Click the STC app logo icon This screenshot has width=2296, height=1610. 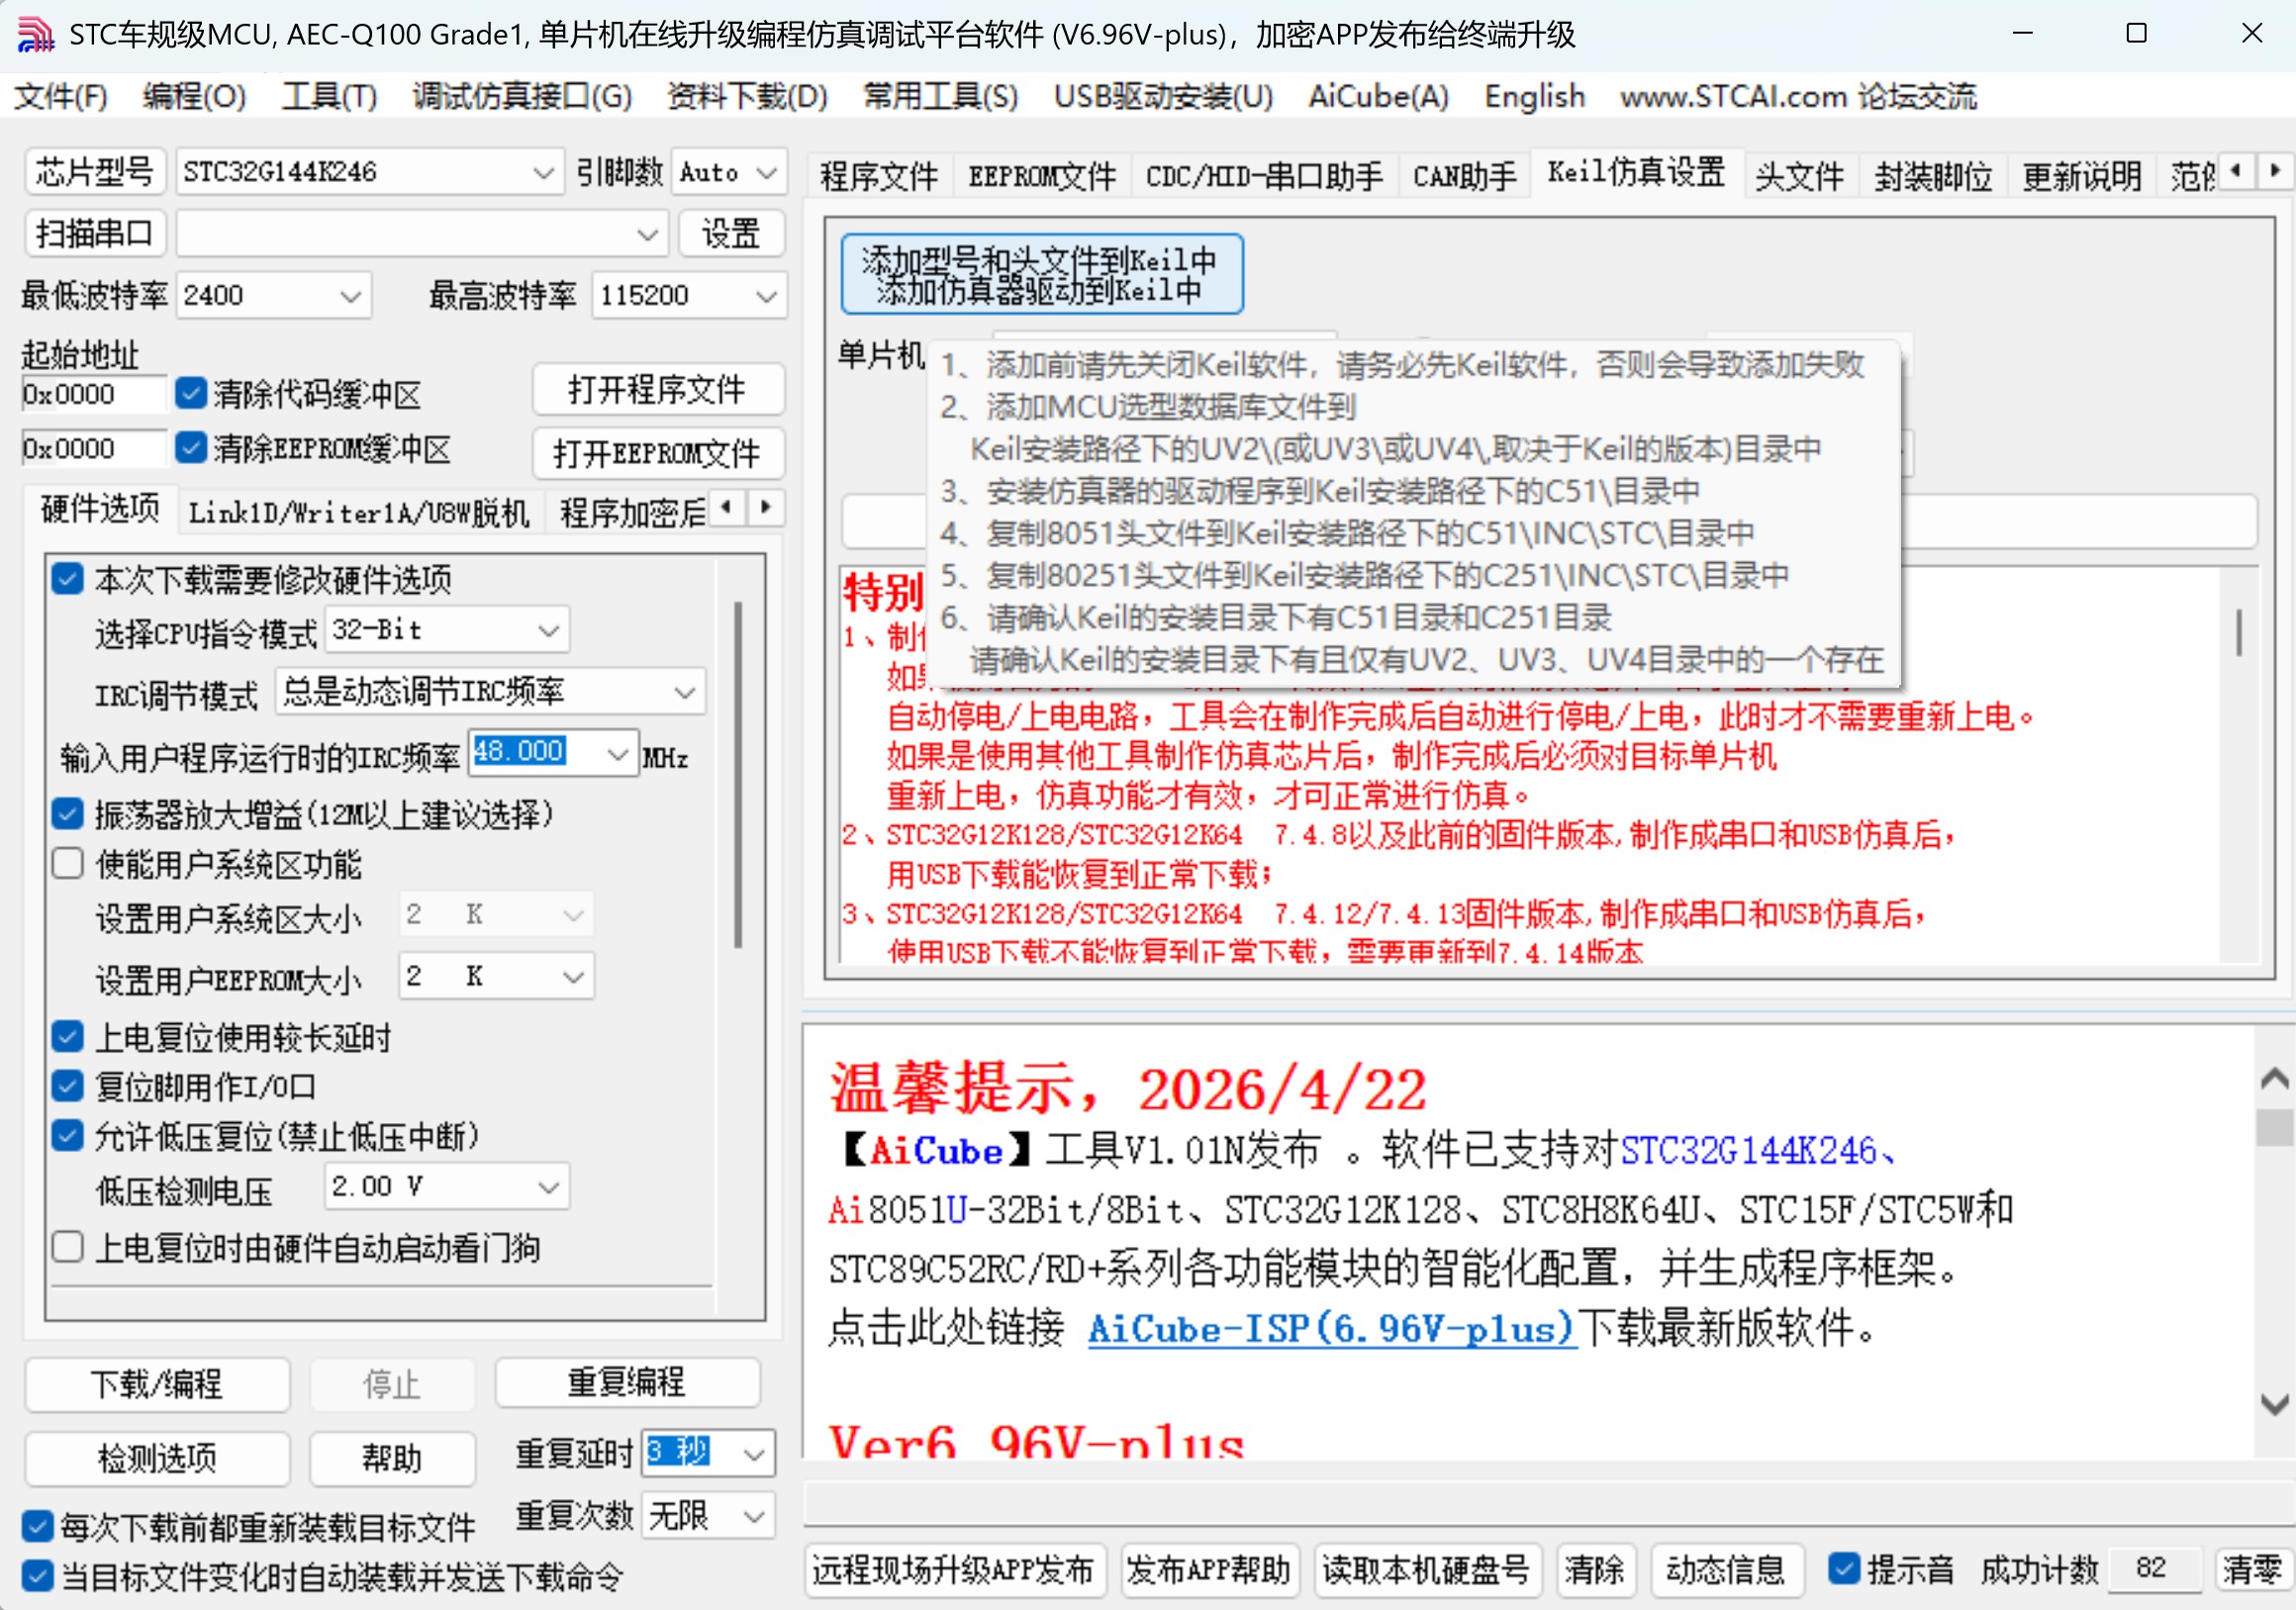[35, 34]
